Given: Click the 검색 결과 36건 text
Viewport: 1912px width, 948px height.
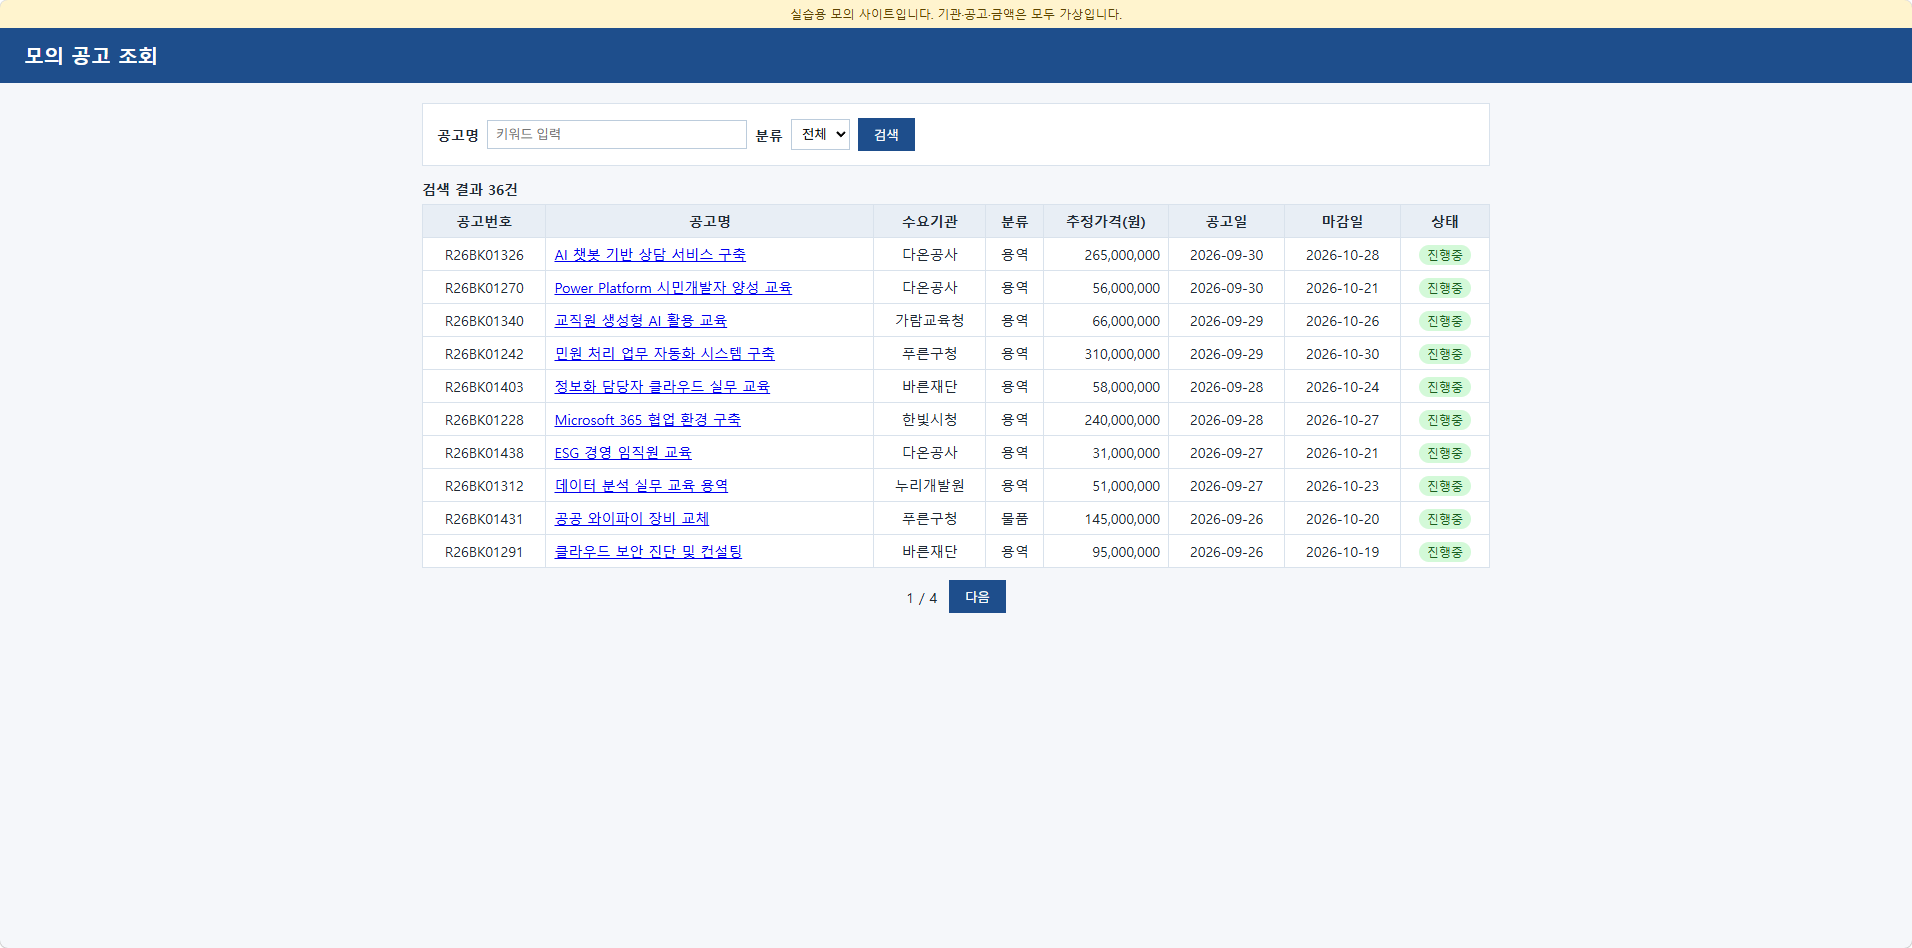Looking at the screenshot, I should tap(470, 189).
